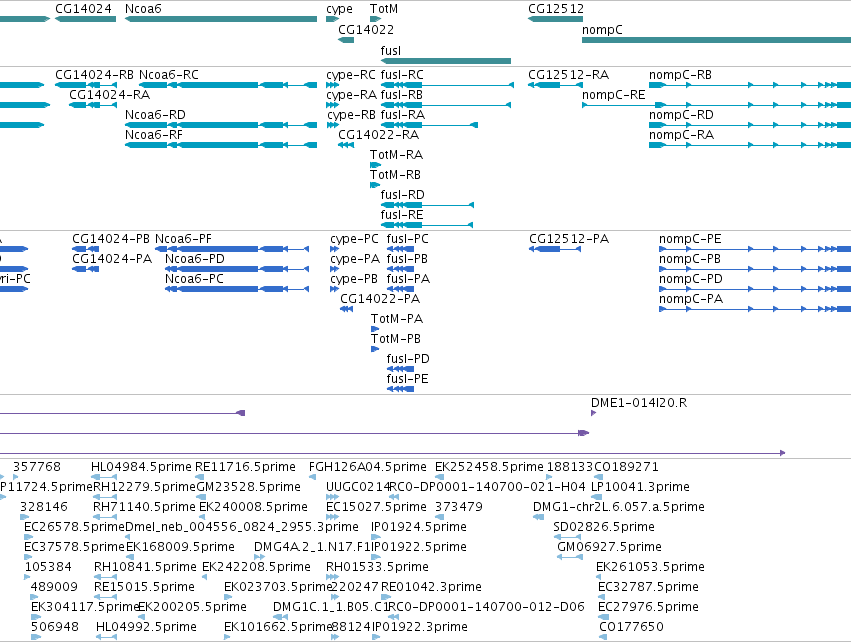Click the nompC gene label
851x642 pixels.
[602, 30]
